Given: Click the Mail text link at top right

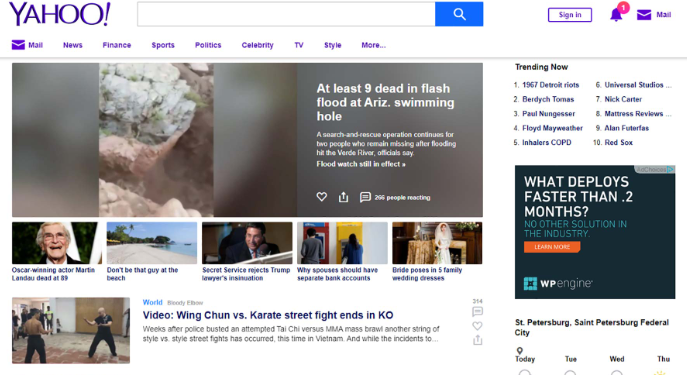Looking at the screenshot, I should click(x=663, y=15).
